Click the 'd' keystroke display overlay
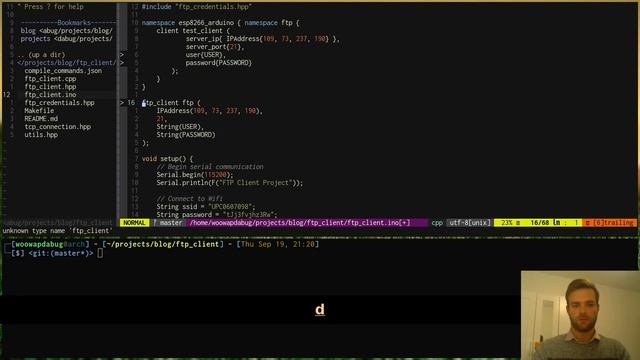The image size is (640, 360). click(x=320, y=310)
